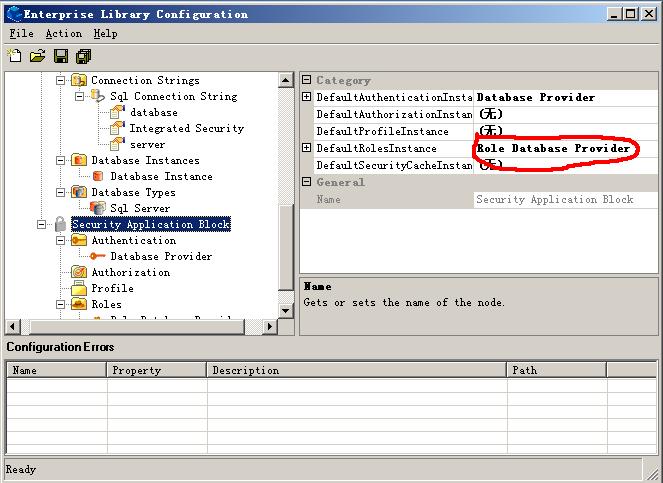Expand the DefaultAuthenticationInstance property row

(307, 97)
